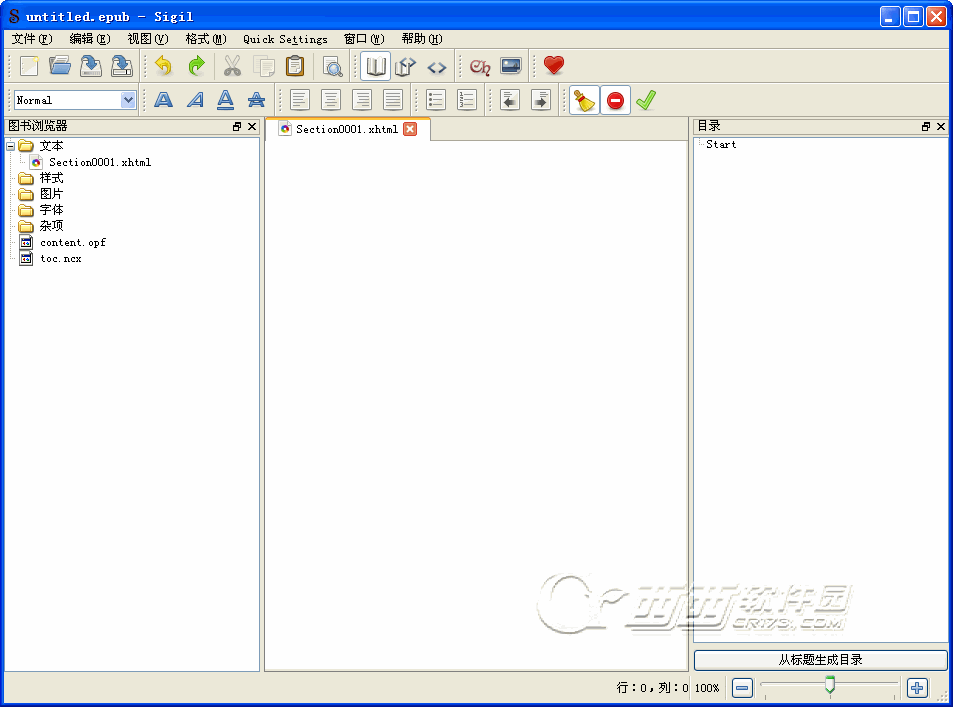This screenshot has height=707, width=953.
Task: Select the 样式 folder in the book browser
Action: (51, 178)
